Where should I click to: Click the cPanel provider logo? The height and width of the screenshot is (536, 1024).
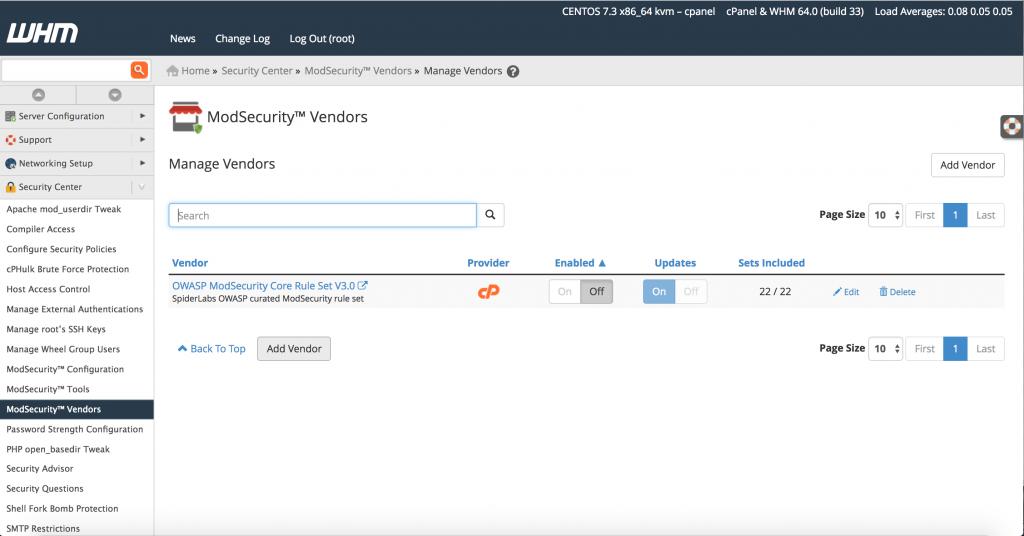pos(488,292)
